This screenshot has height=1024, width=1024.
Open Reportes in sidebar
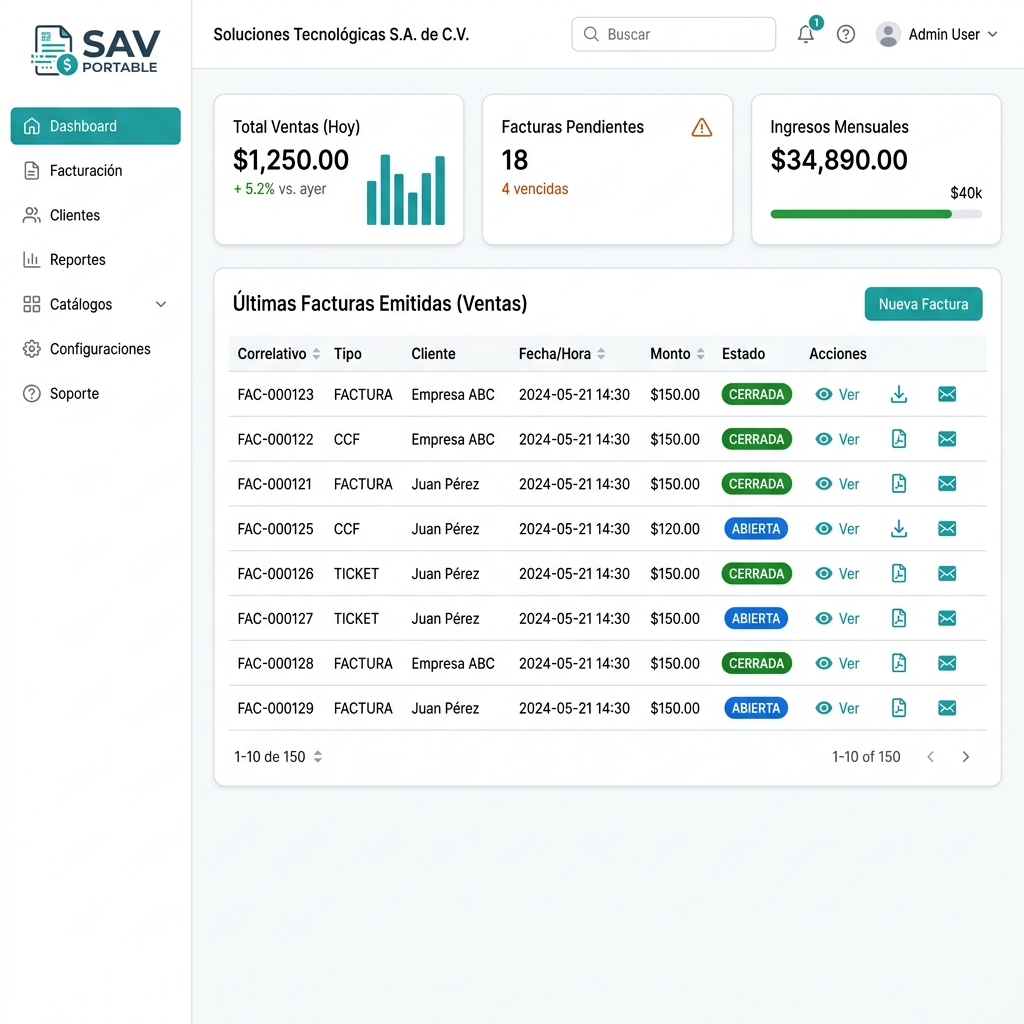click(x=95, y=260)
